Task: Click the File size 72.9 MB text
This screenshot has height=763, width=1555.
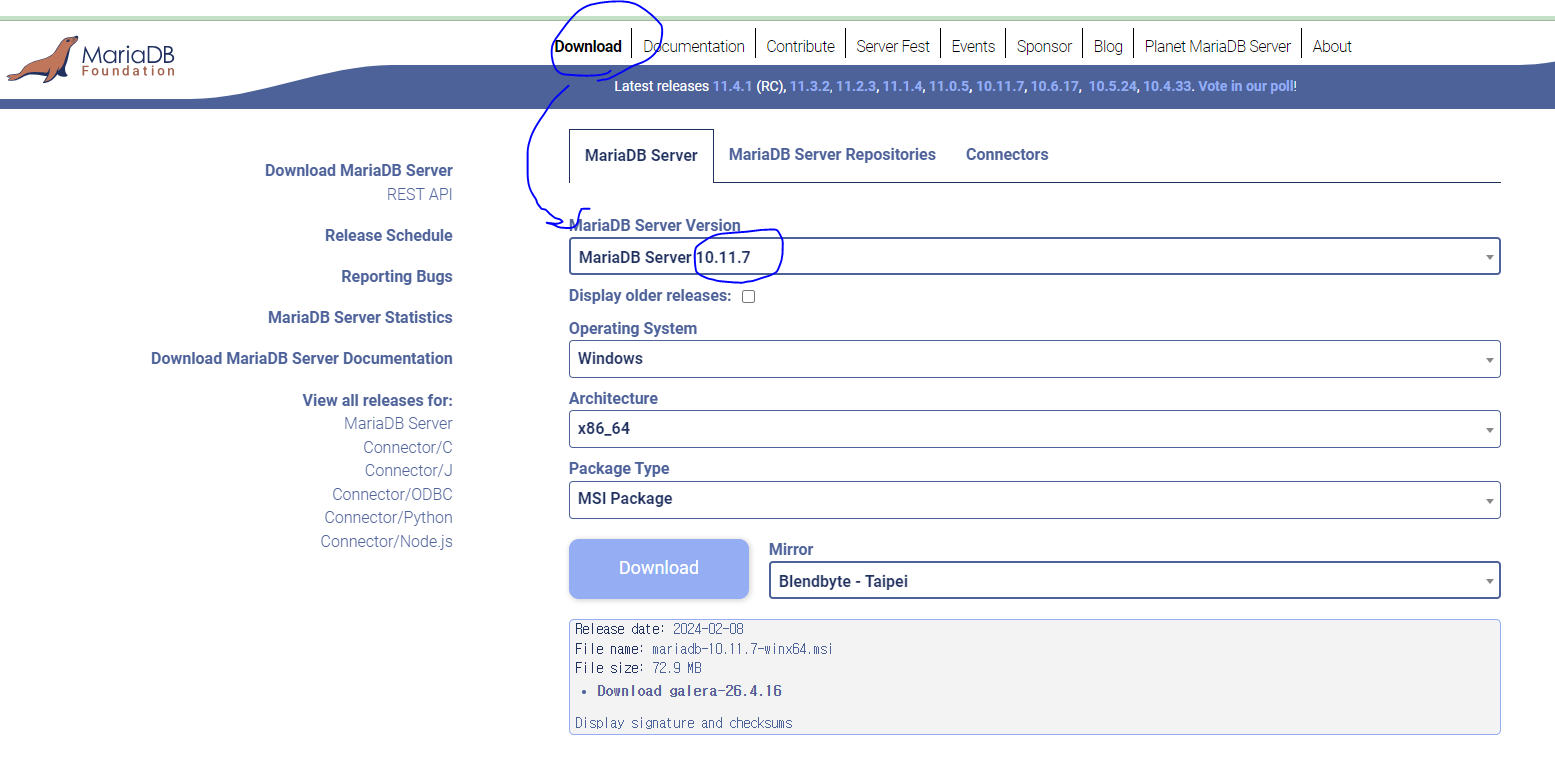Action: tap(638, 668)
